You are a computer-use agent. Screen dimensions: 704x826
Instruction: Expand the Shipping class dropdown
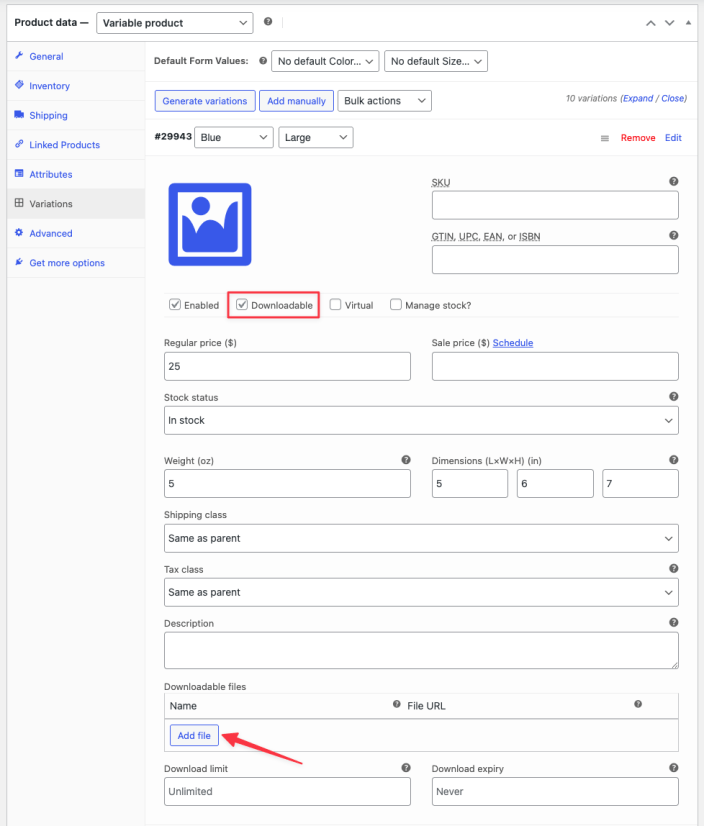tap(421, 538)
